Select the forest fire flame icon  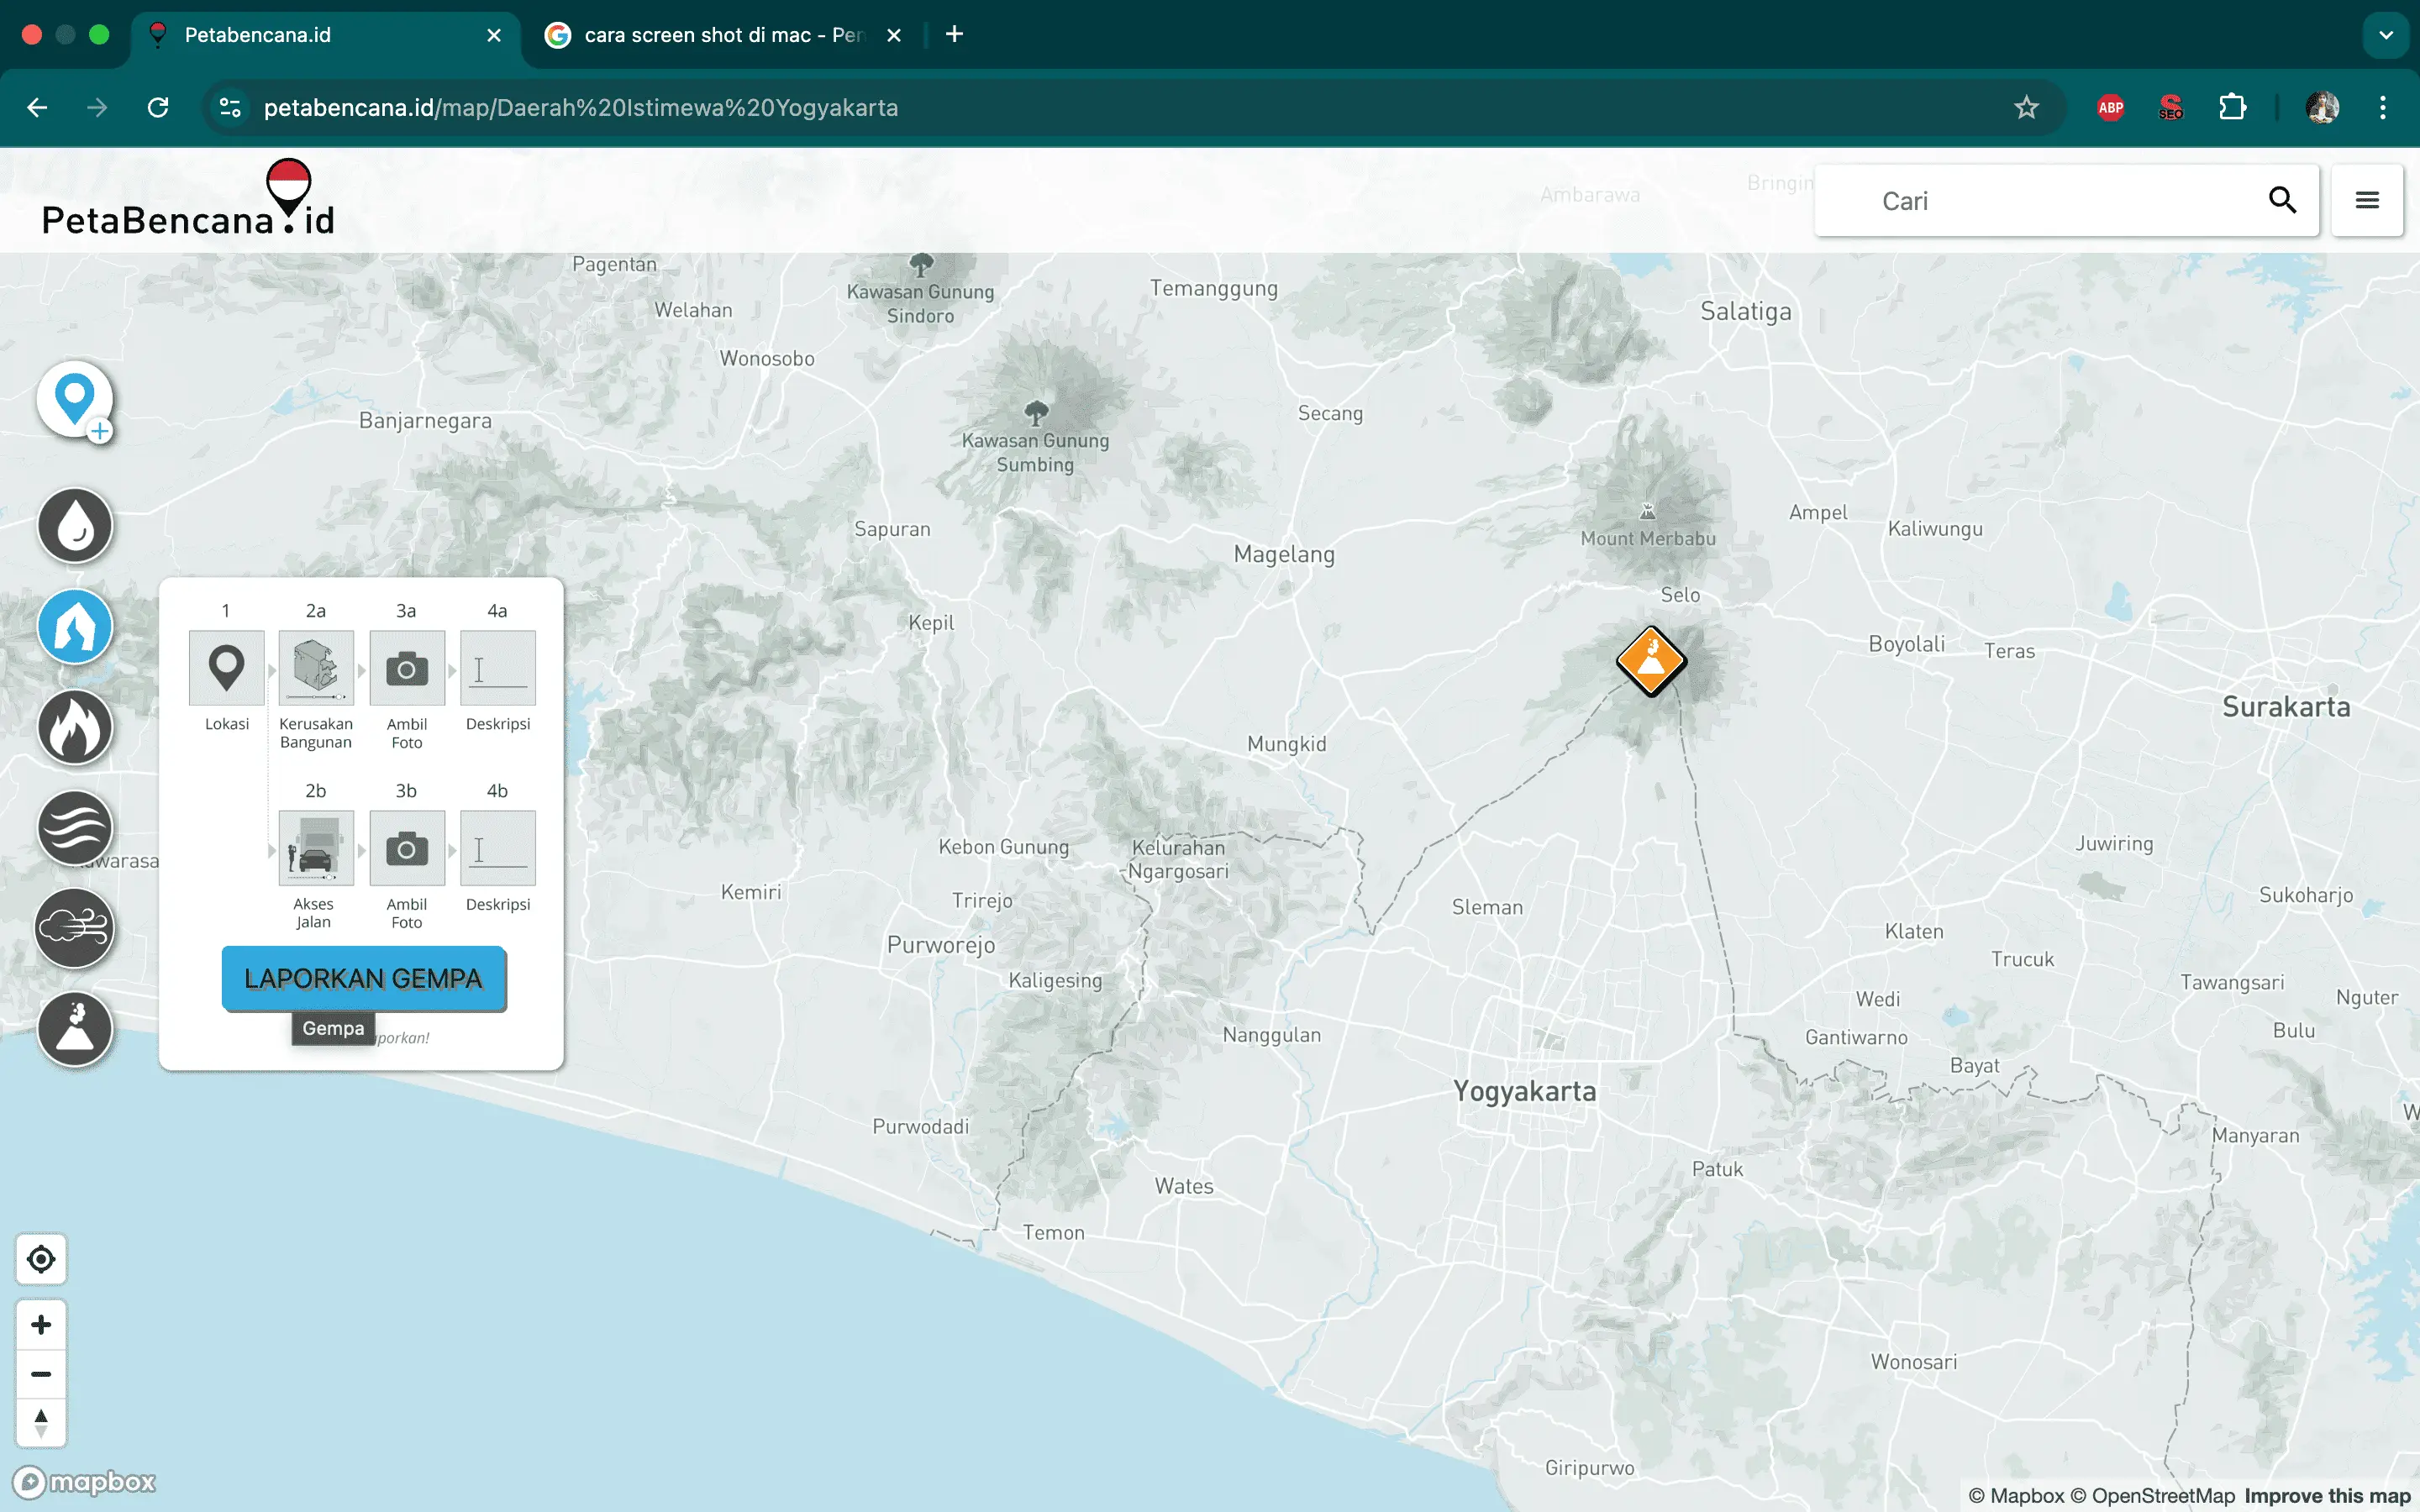(x=75, y=727)
